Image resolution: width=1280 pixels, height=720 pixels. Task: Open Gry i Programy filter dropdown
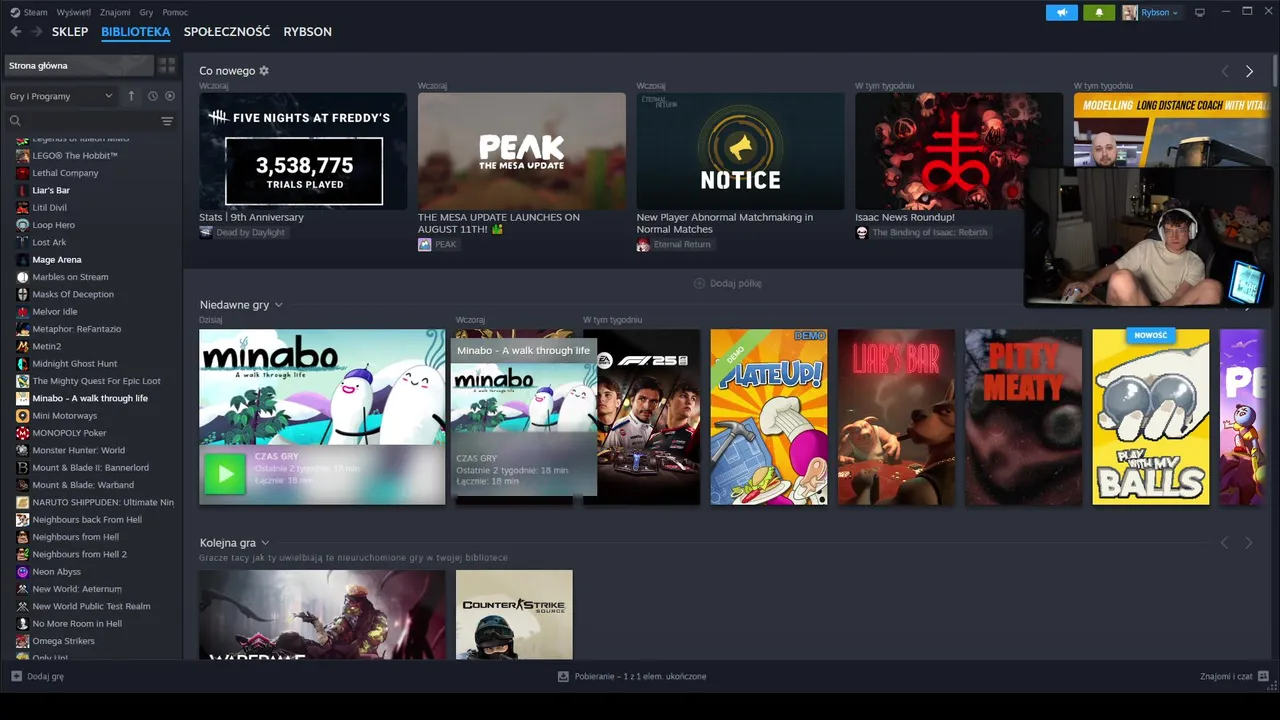pyautogui.click(x=61, y=96)
